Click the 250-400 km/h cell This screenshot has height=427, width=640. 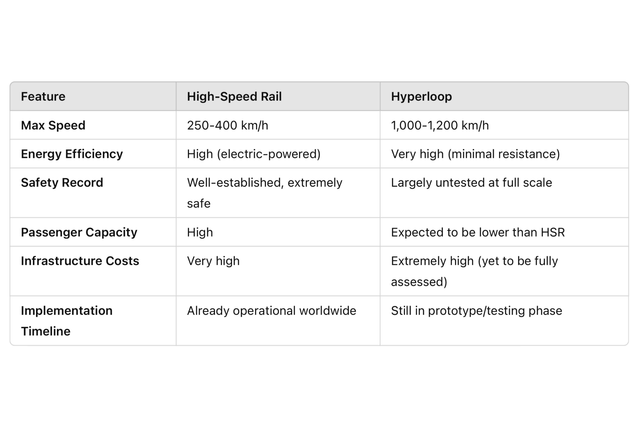tap(229, 126)
